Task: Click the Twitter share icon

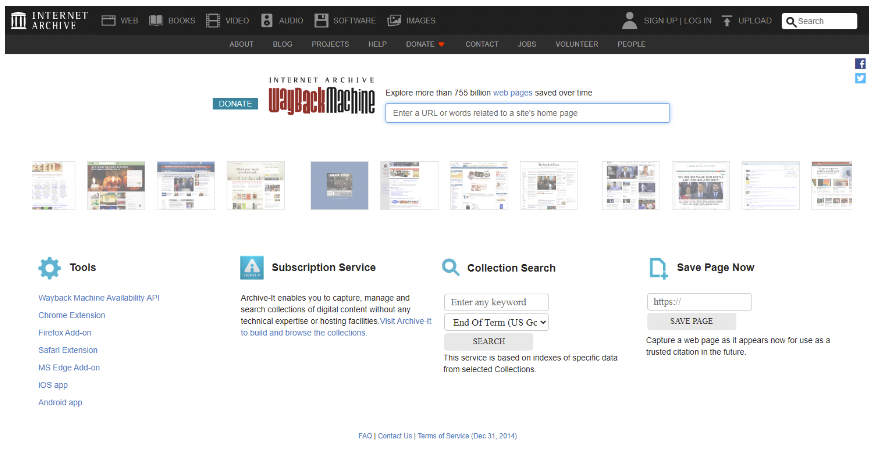Action: click(x=860, y=78)
